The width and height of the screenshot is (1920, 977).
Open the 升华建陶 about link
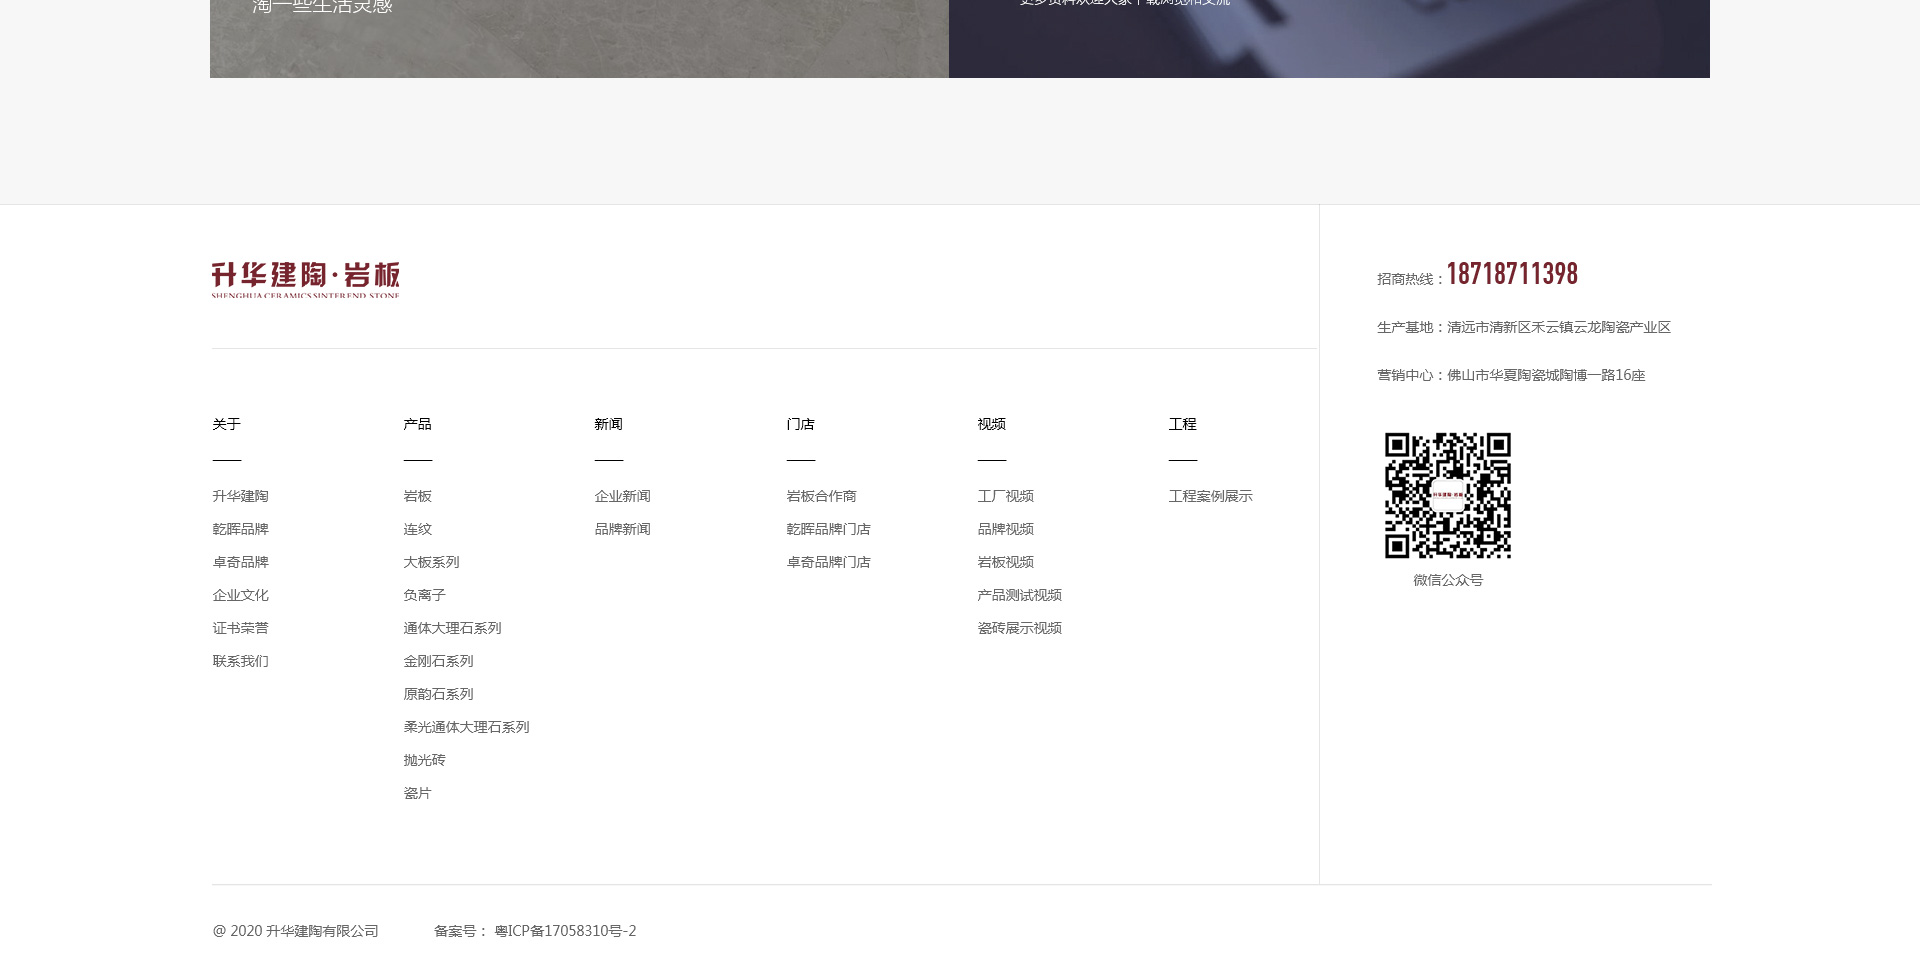(240, 496)
